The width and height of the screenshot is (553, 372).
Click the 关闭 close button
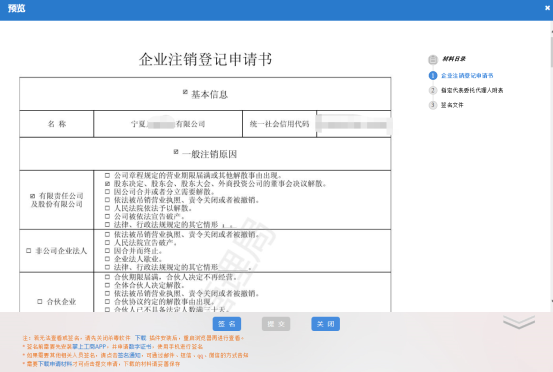click(326, 324)
